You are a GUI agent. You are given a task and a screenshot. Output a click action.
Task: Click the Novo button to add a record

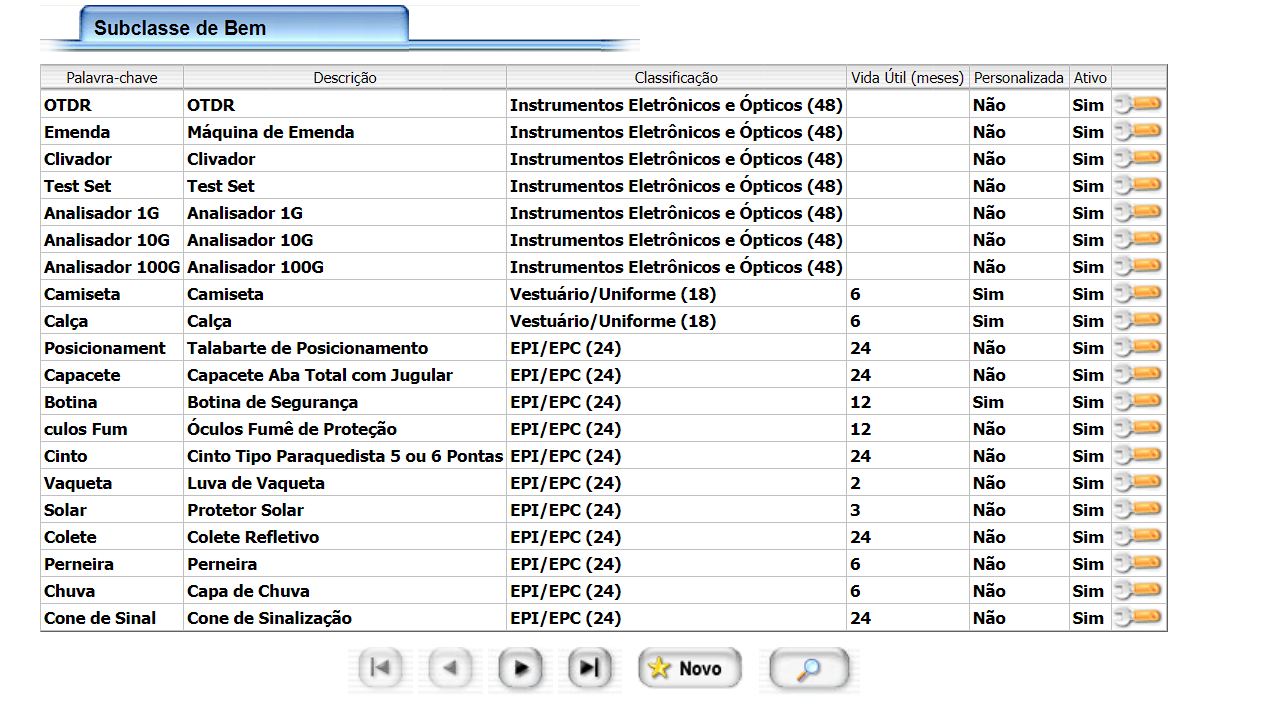pos(689,668)
